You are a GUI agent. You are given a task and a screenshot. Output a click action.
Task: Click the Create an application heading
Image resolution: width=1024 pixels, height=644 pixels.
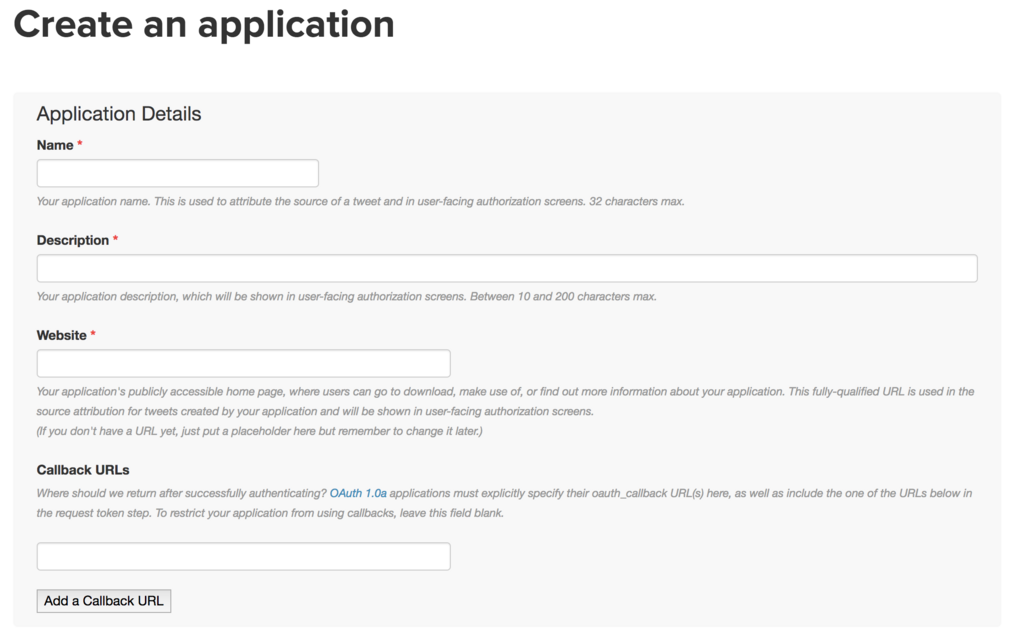[204, 24]
